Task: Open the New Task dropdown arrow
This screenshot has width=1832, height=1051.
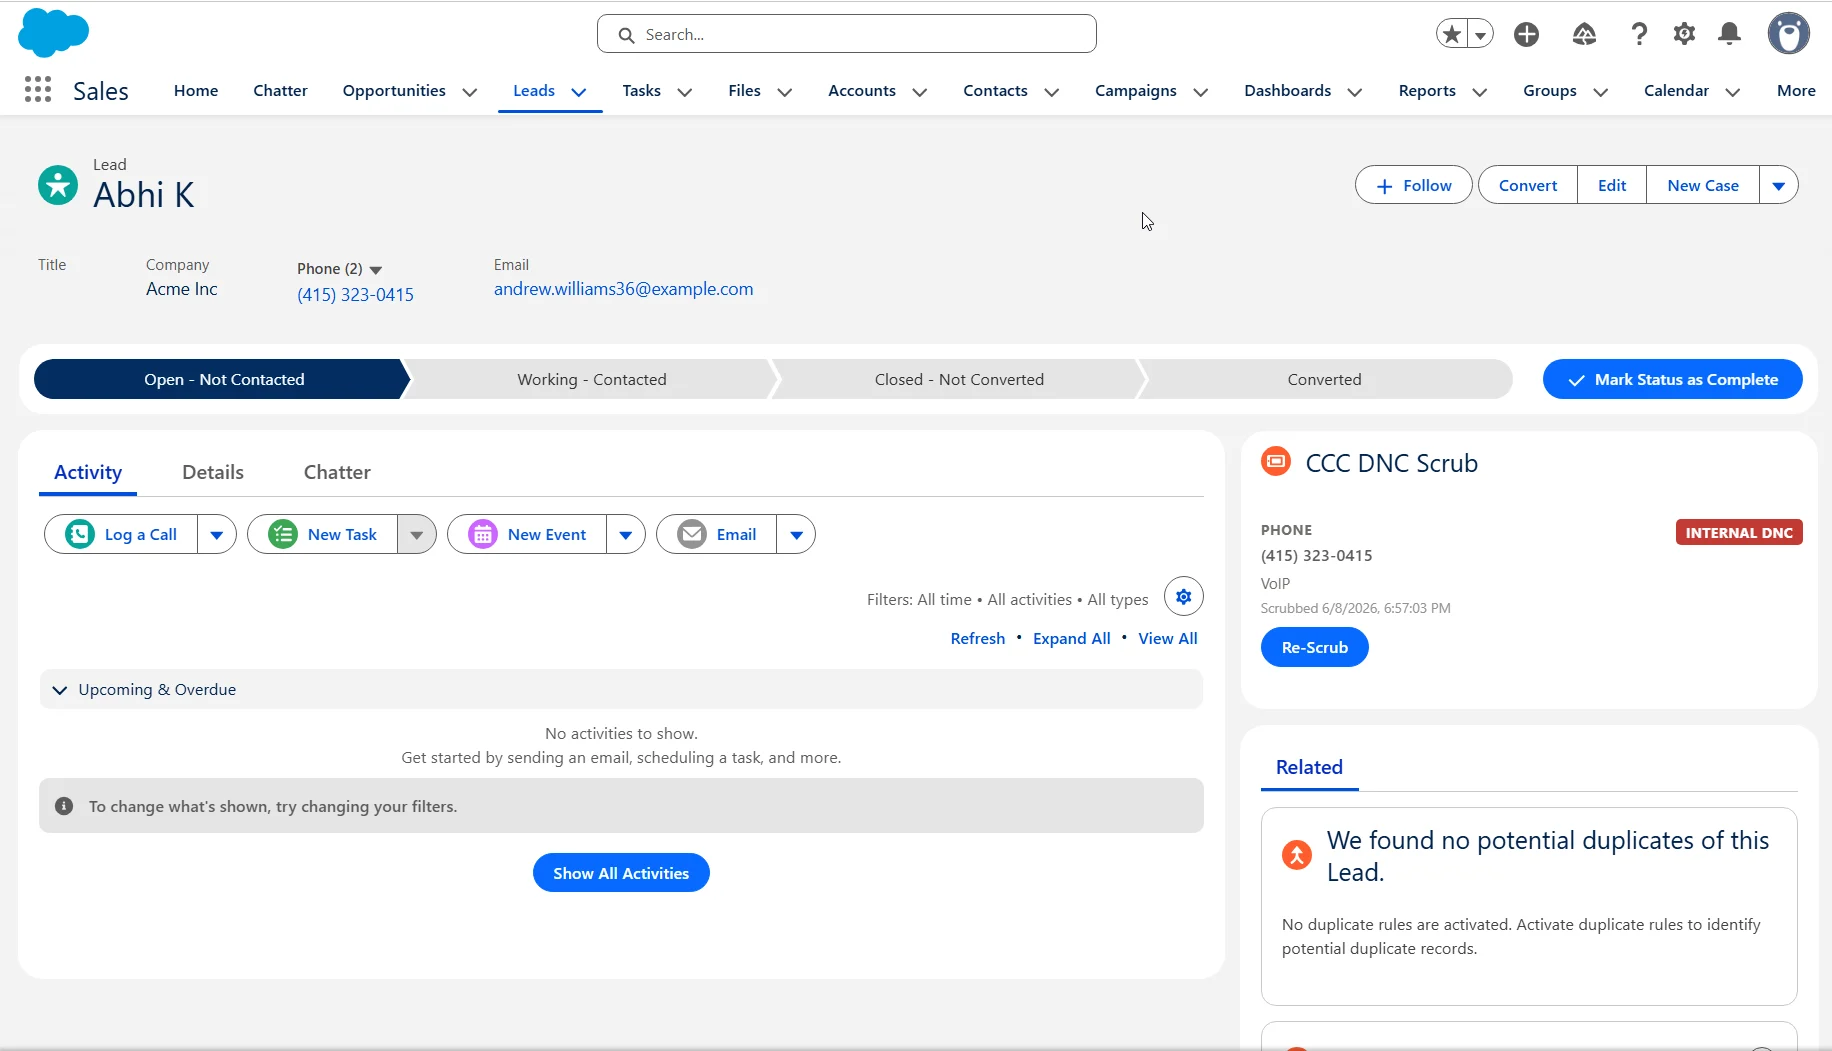Action: [417, 534]
